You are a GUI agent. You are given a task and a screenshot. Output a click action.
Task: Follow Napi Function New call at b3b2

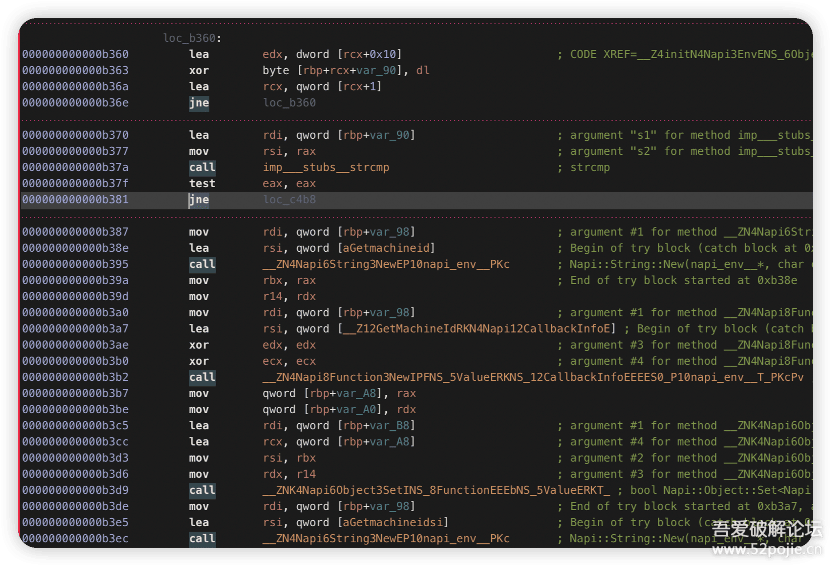coord(533,377)
